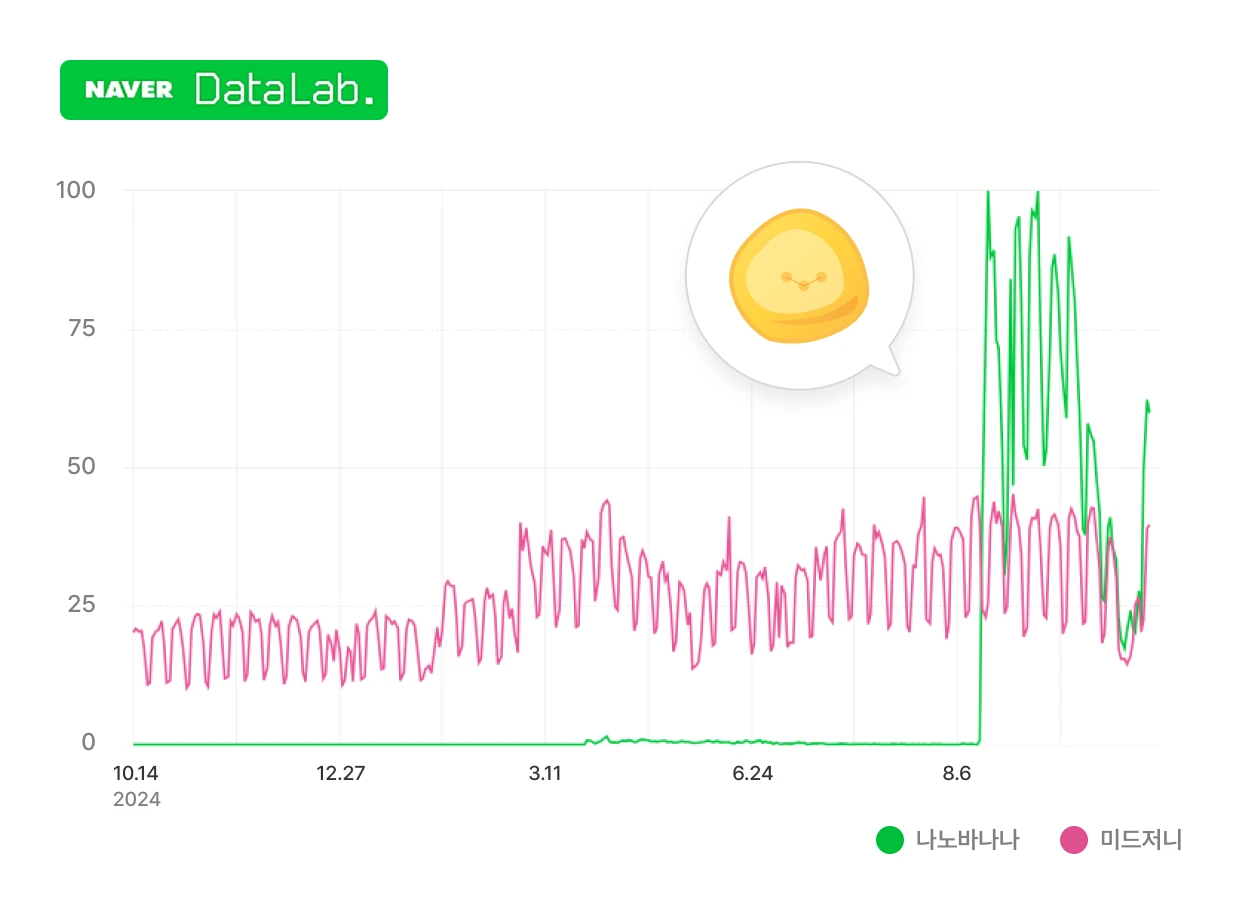Image resolution: width=1240 pixels, height=900 pixels.
Task: Click the speech bubble around the mascot
Action: (x=799, y=276)
